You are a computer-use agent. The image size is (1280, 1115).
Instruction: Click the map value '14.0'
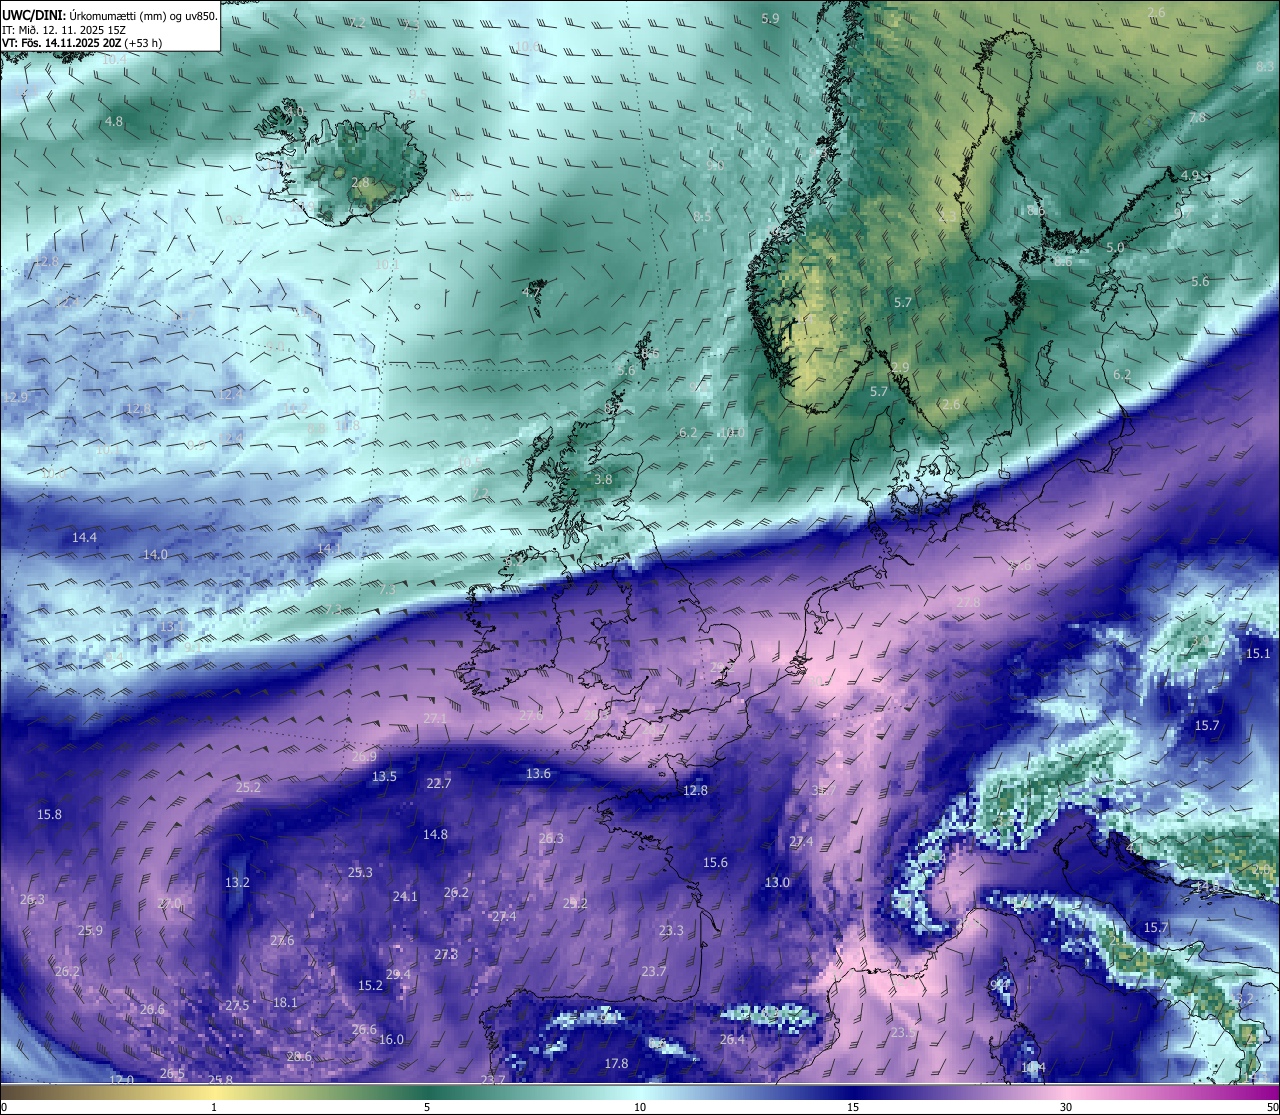point(155,554)
